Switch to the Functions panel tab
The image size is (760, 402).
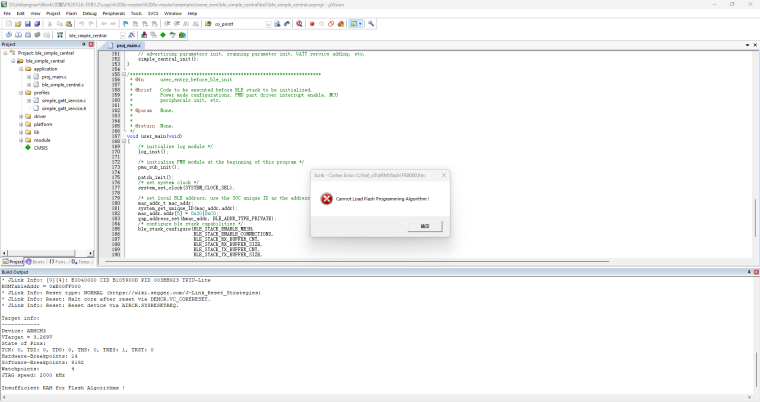point(58,261)
